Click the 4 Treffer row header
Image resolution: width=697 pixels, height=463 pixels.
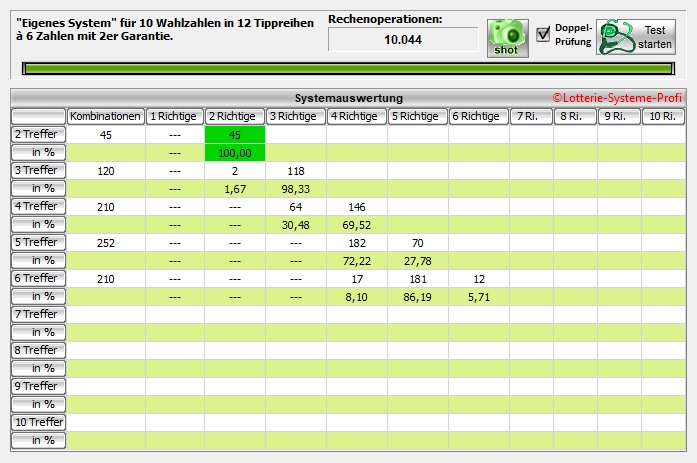pos(39,206)
